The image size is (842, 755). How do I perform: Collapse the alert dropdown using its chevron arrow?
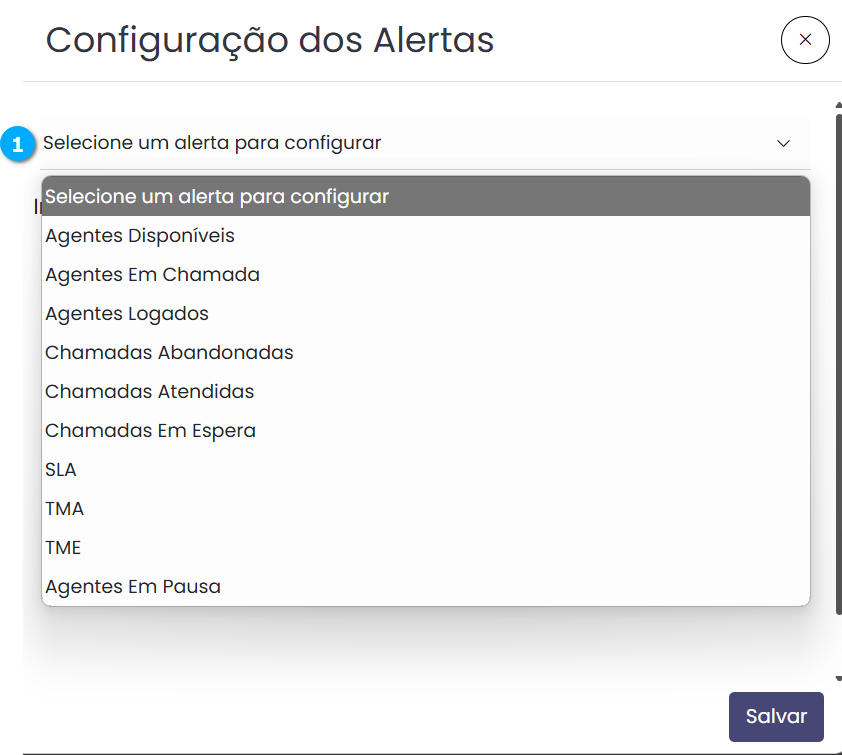click(x=783, y=143)
